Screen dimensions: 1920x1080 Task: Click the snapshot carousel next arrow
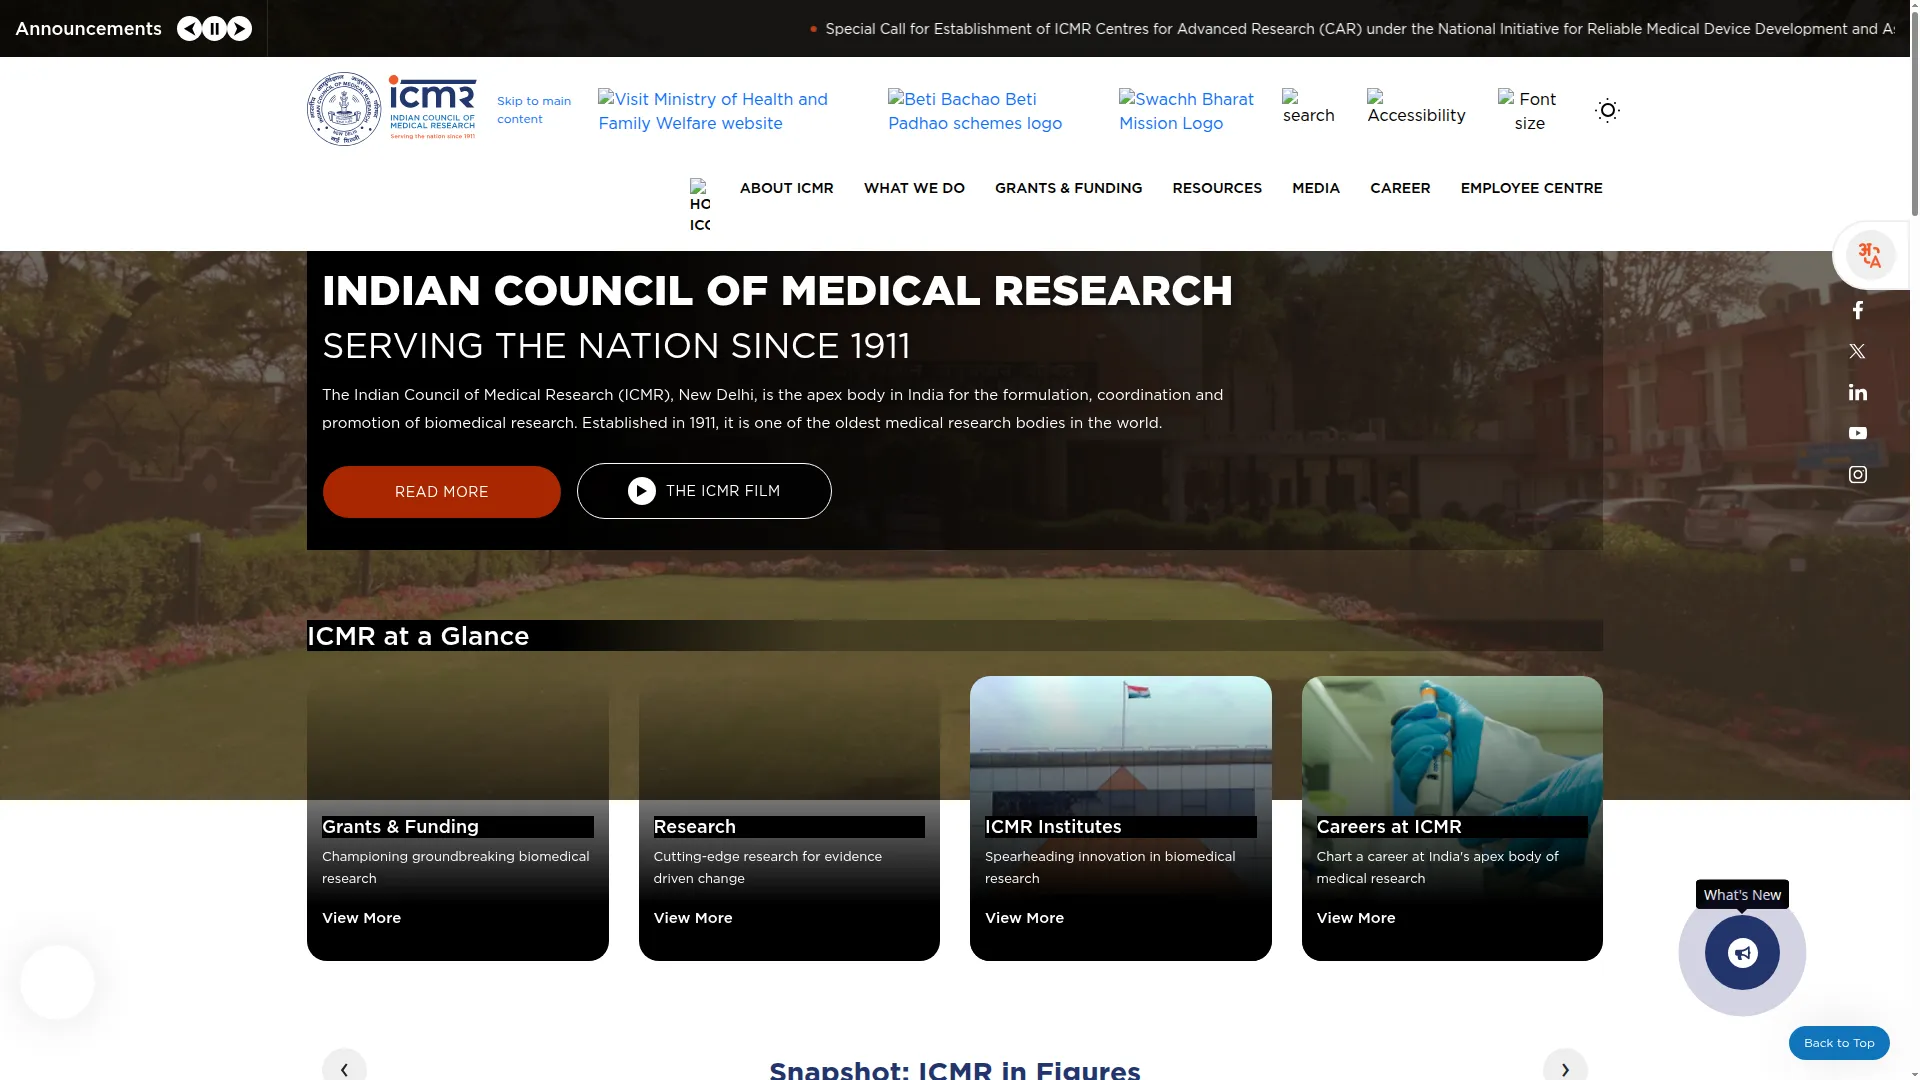click(x=1565, y=1068)
